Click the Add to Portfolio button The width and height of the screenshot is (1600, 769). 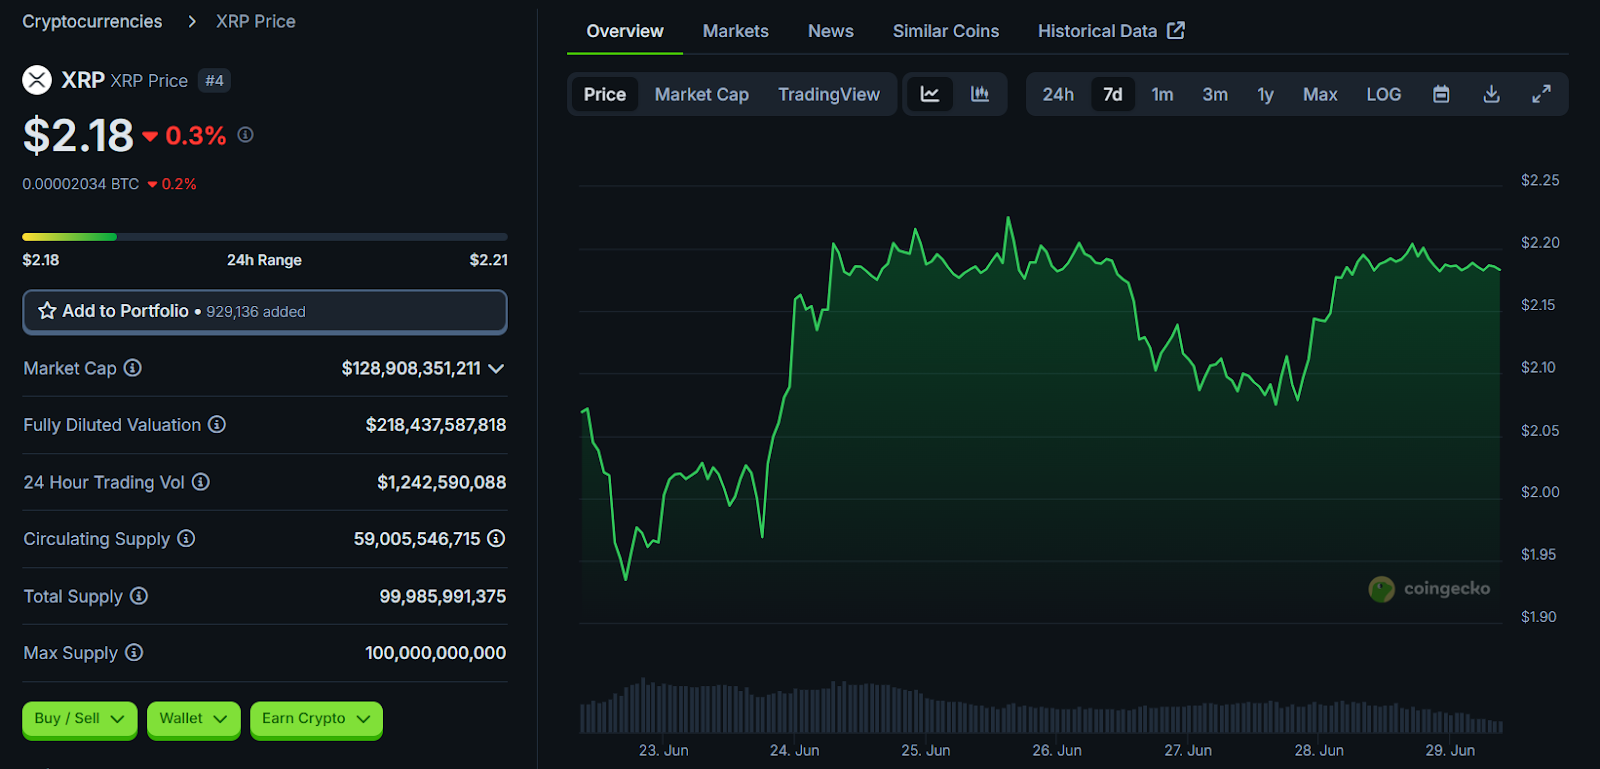[265, 312]
